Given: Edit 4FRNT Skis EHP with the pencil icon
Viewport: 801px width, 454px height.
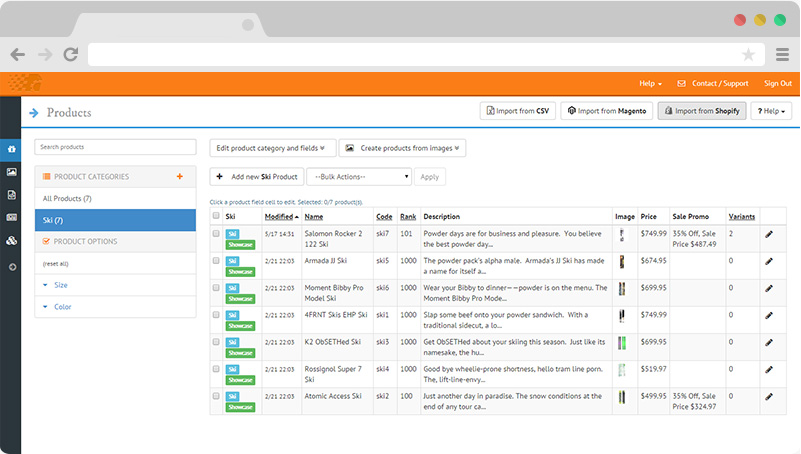Looking at the screenshot, I should 769,316.
